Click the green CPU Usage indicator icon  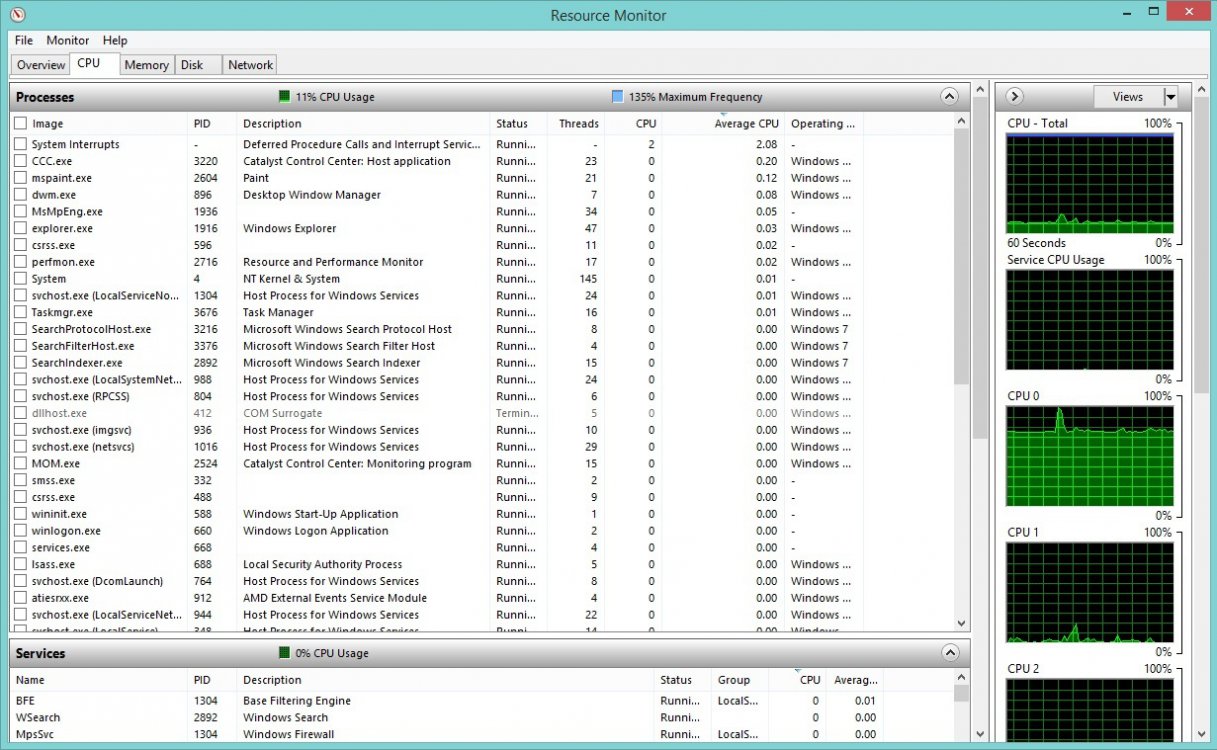(x=284, y=97)
